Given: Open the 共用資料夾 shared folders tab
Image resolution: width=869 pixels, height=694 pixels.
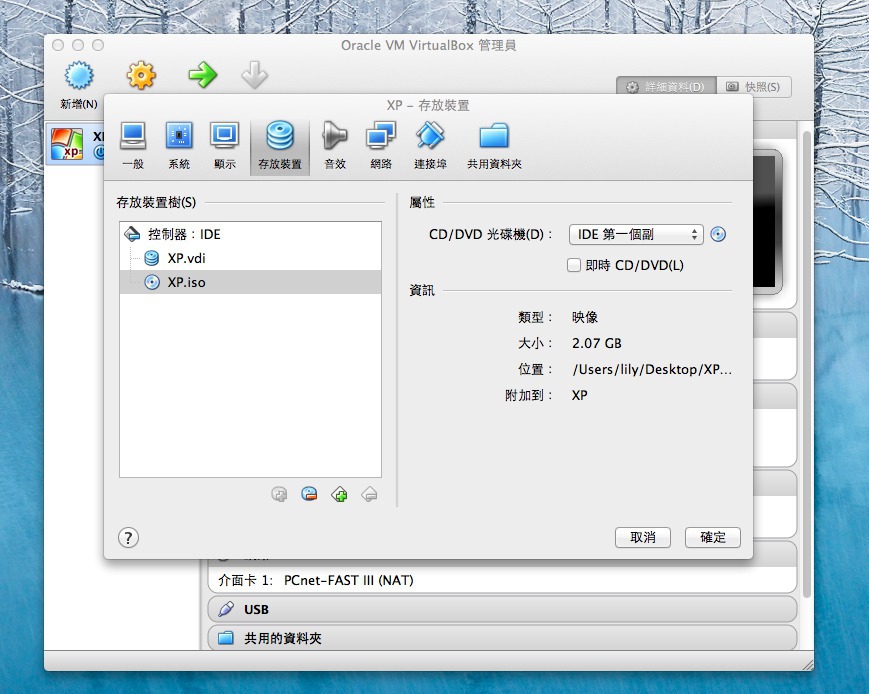Looking at the screenshot, I should 494,145.
